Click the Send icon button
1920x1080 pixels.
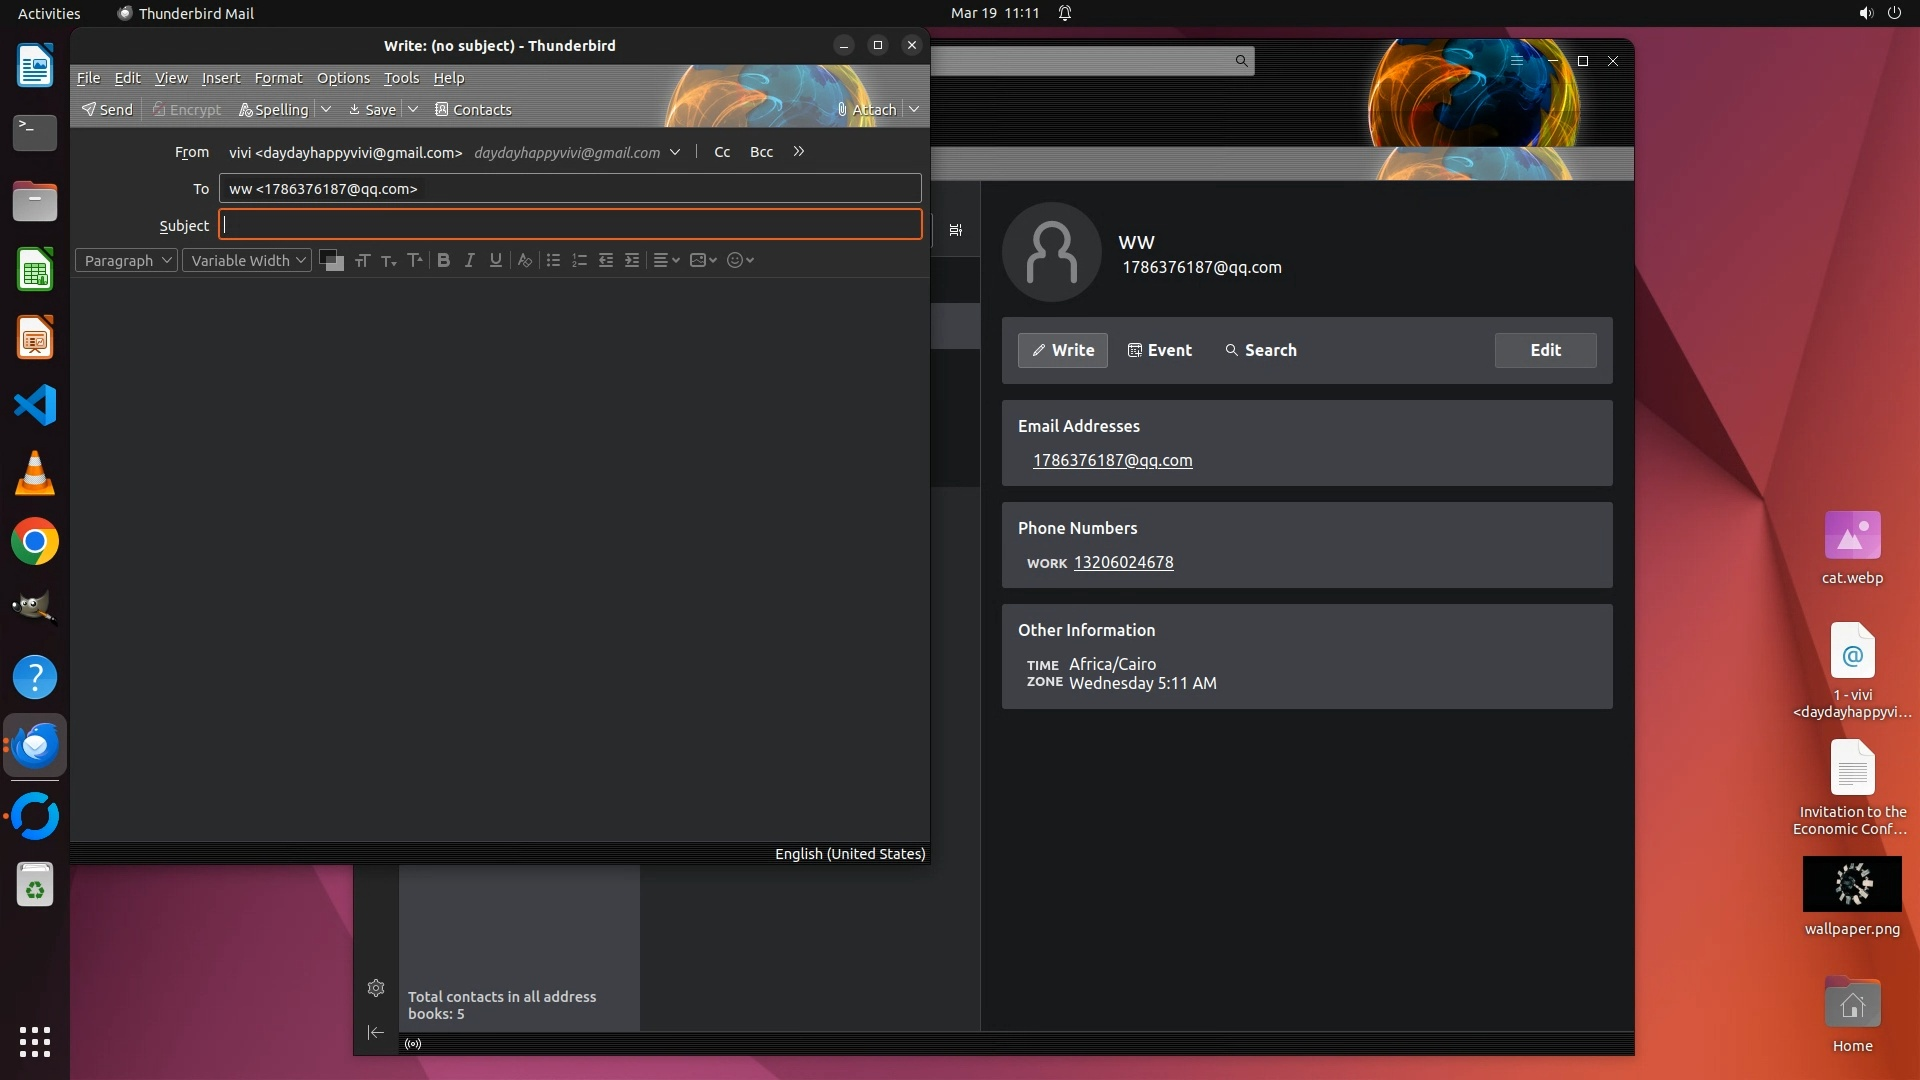[107, 109]
